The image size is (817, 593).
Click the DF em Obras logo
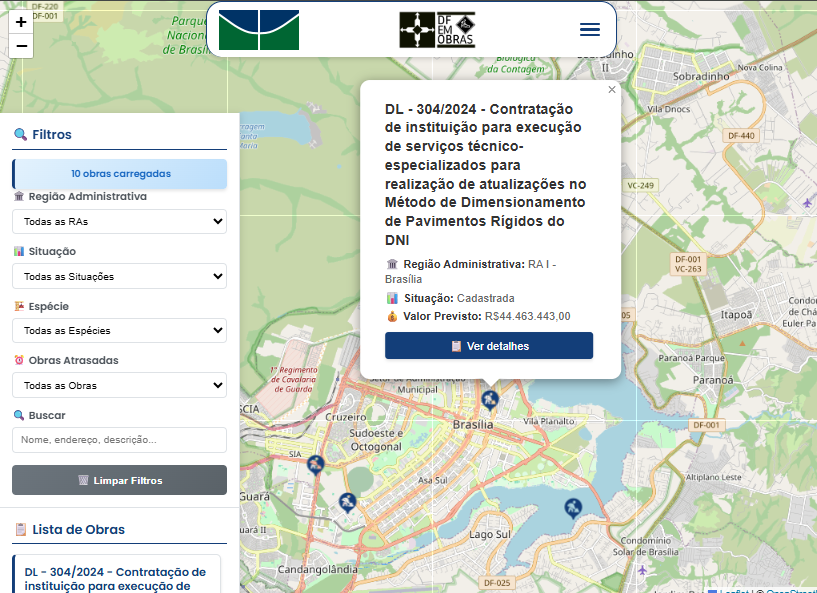click(437, 30)
